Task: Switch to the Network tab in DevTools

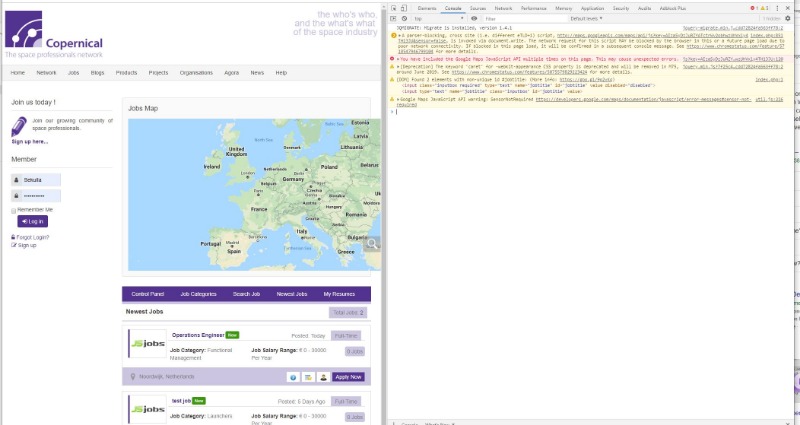Action: click(503, 7)
